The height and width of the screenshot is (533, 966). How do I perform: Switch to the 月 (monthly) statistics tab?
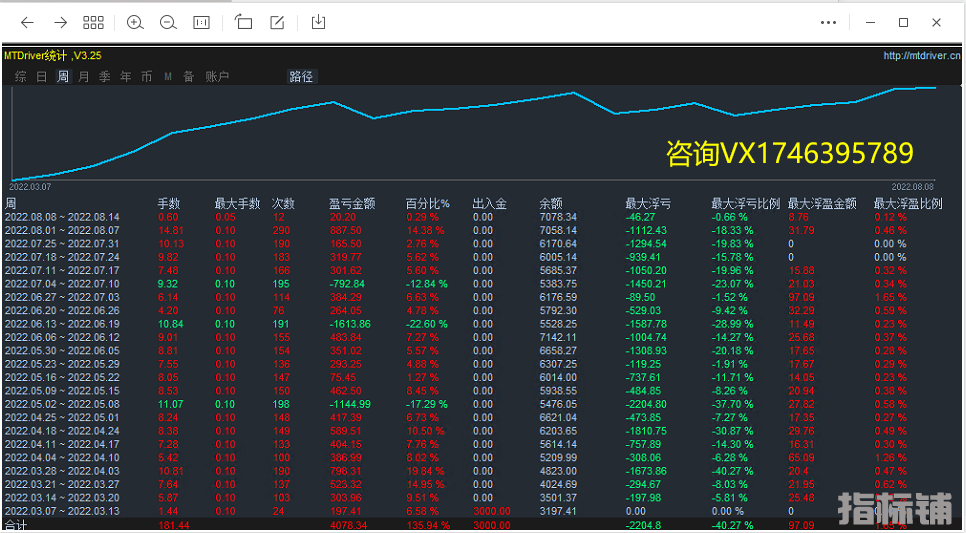point(84,76)
